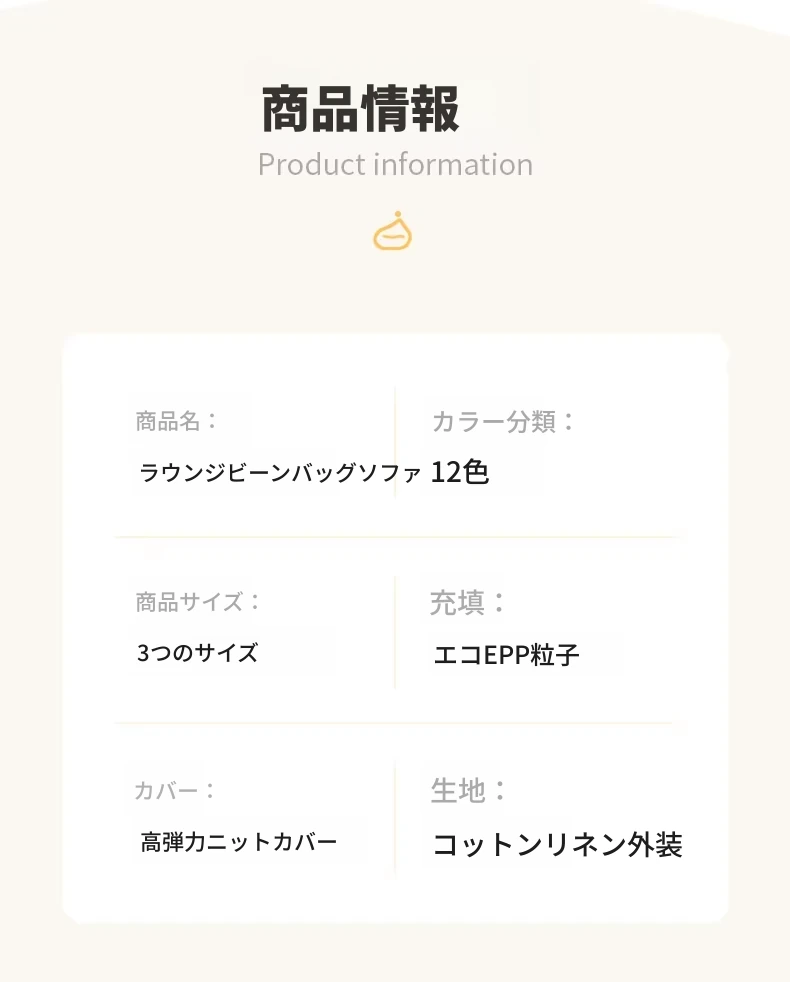This screenshot has width=790, height=982.
Task: Click the ラウンジビーンバッグソファ product name value
Action: 280,472
